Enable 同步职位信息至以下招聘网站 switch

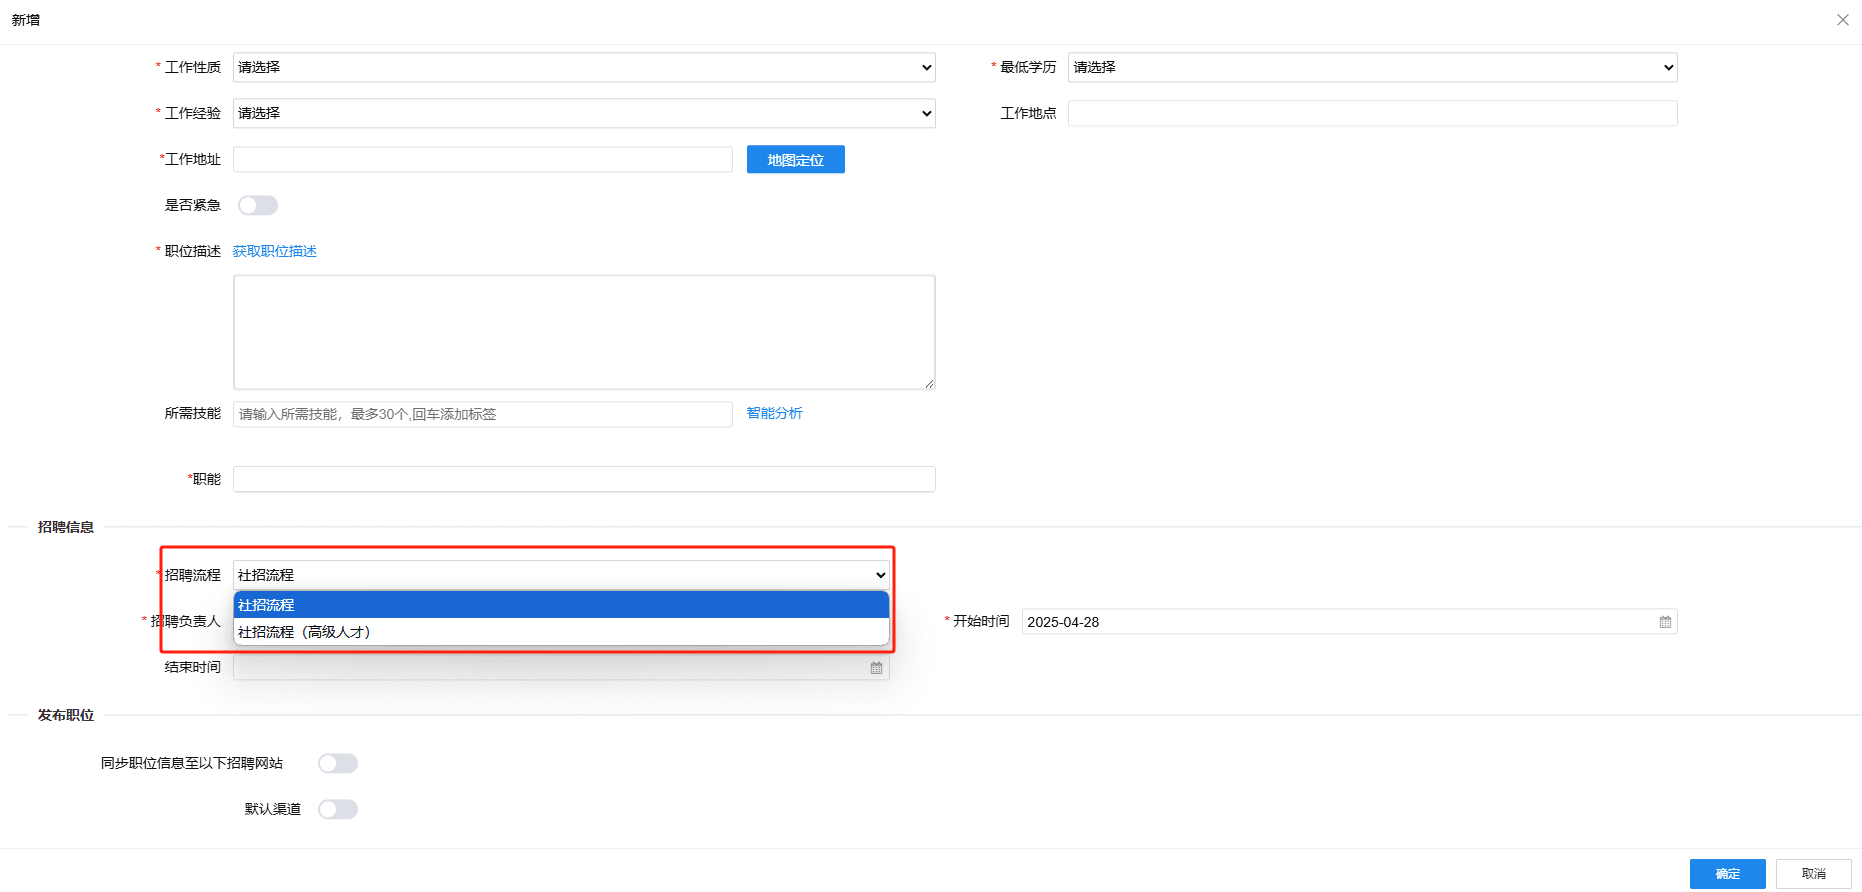(338, 763)
